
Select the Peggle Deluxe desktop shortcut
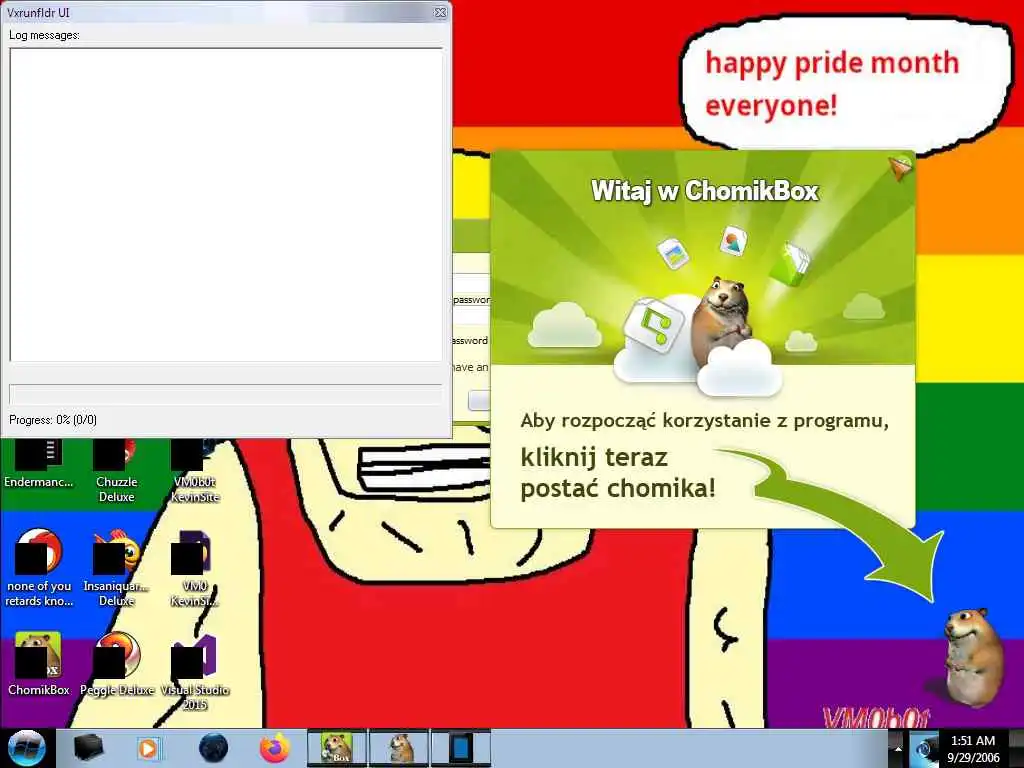coord(117,663)
